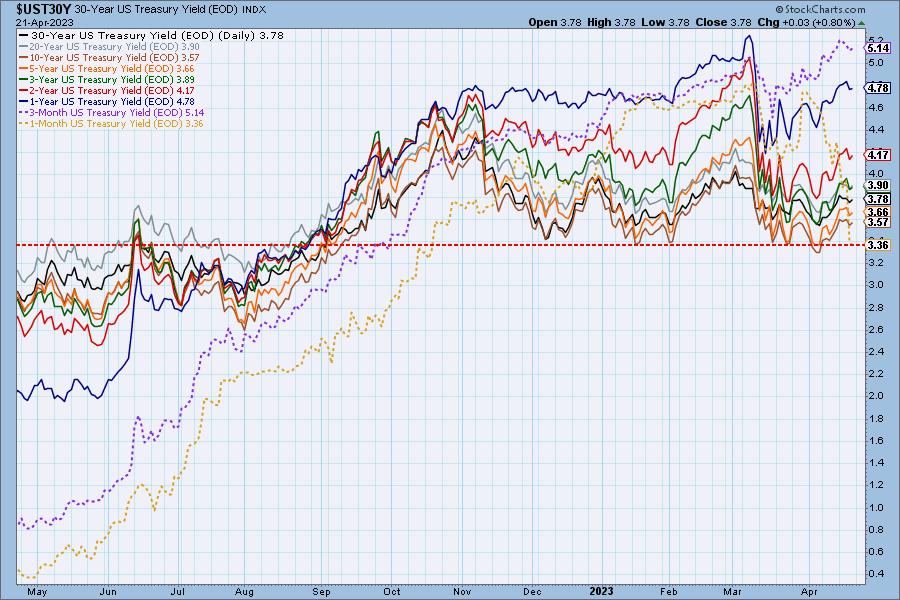Select the 5-Year US Treasury Yield legend entry
Screen dimensions: 900x600
pos(107,68)
